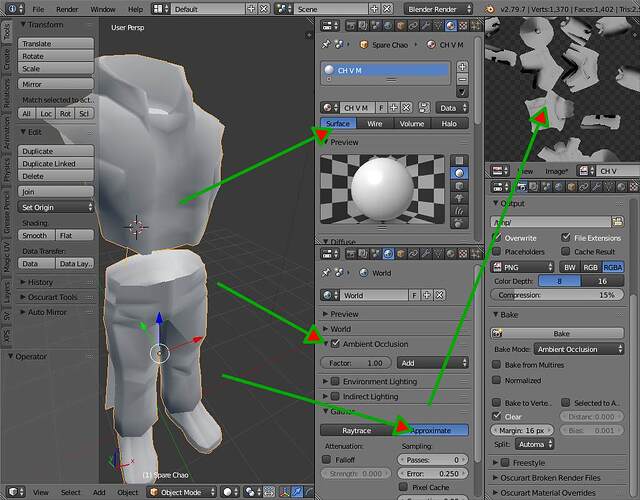This screenshot has width=640, height=500.
Task: Toggle Normalized bake checkbox
Action: pyautogui.click(x=497, y=380)
